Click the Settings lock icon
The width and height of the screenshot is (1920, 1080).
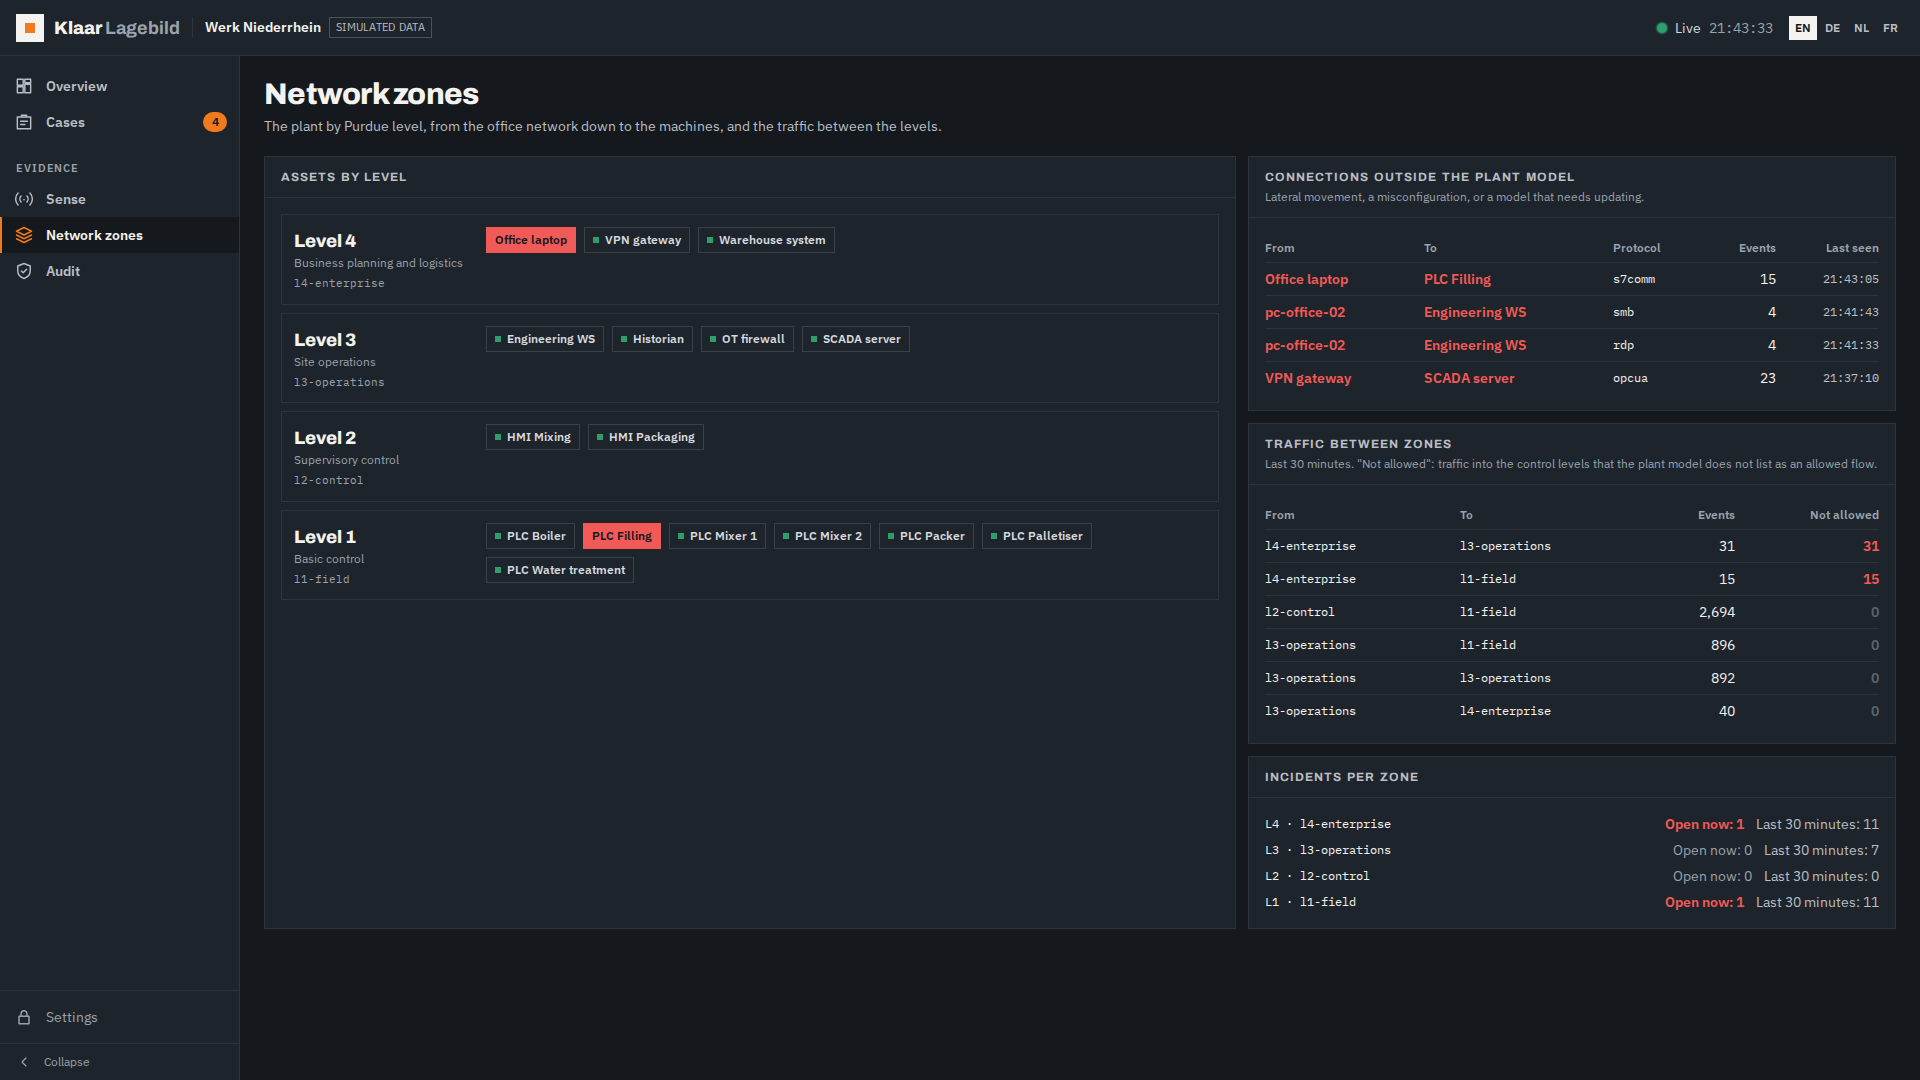(24, 1017)
